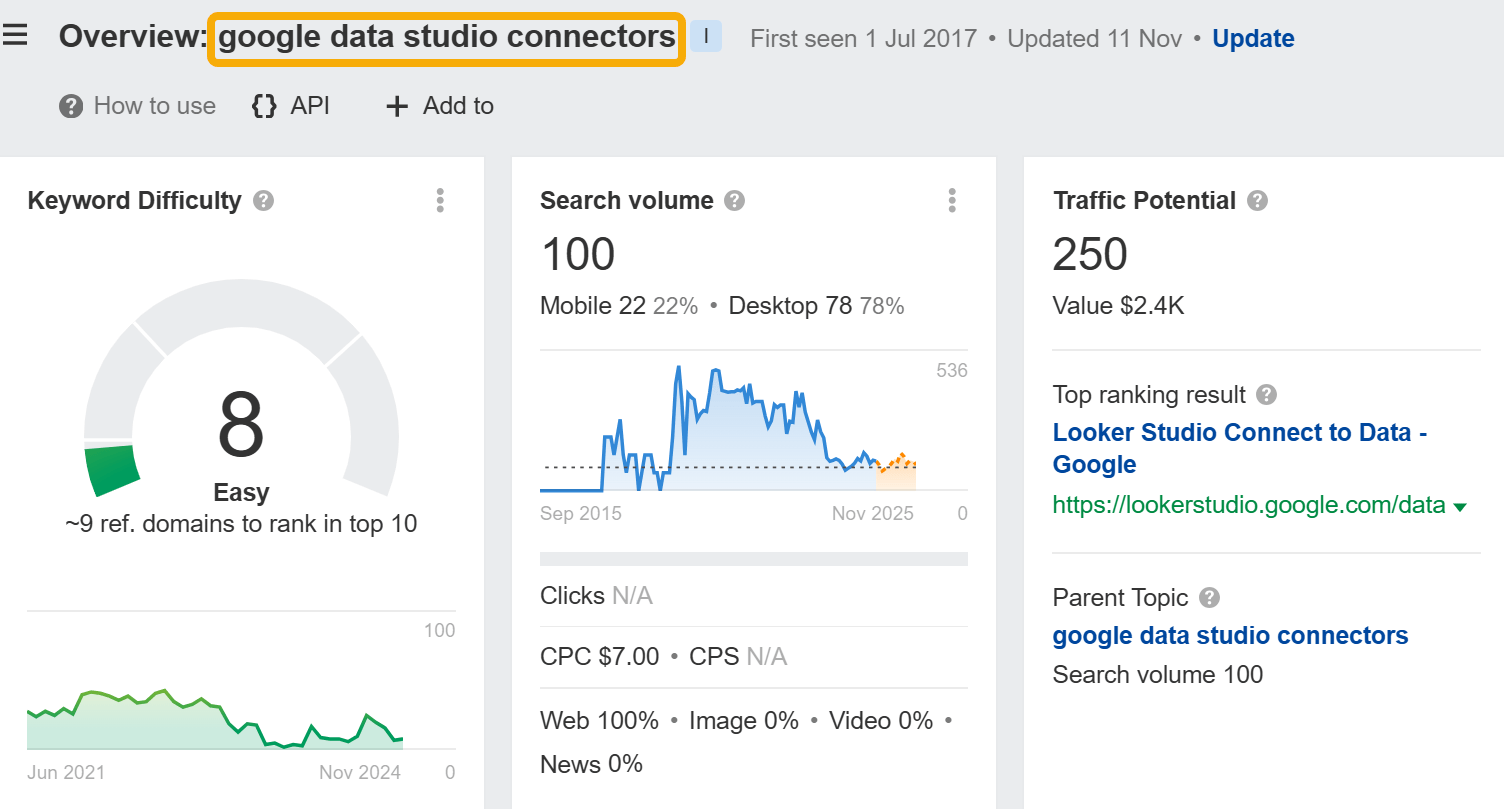Click parent topic google data studio connectors
The image size is (1504, 809).
coord(1230,635)
